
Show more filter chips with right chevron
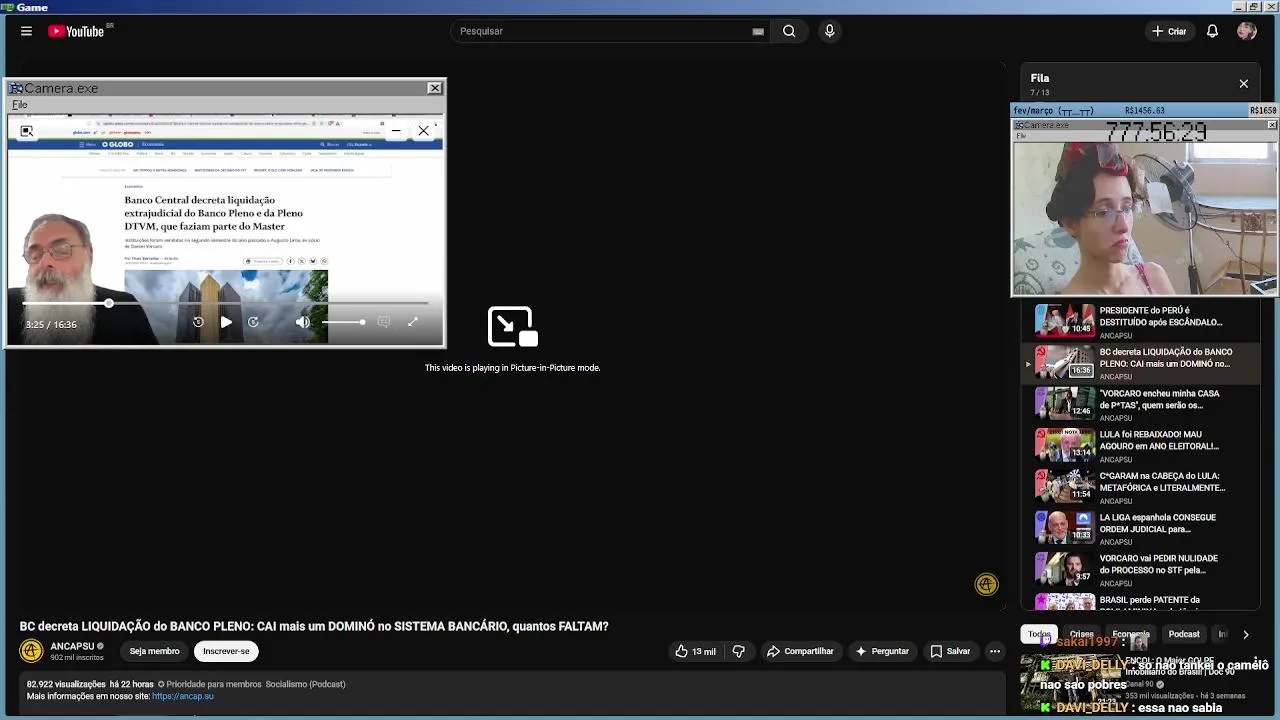tap(1245, 634)
